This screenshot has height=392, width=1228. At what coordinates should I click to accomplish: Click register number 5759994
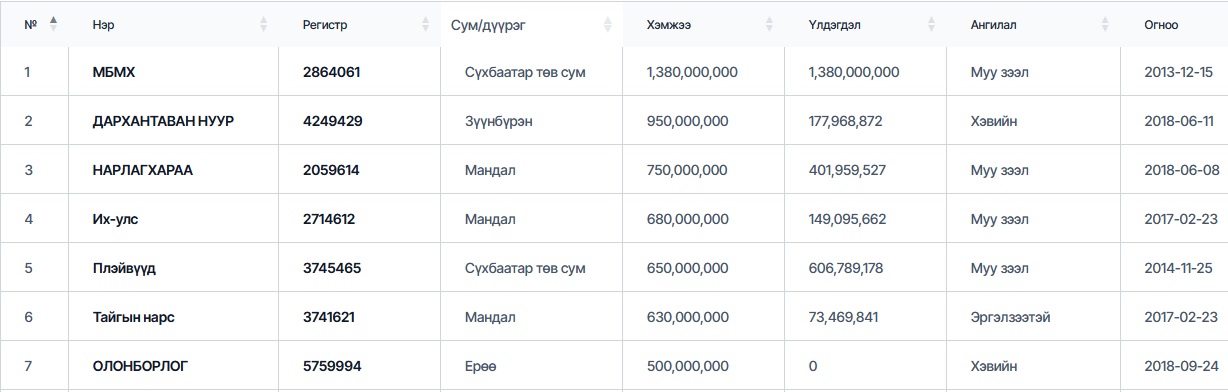(333, 366)
